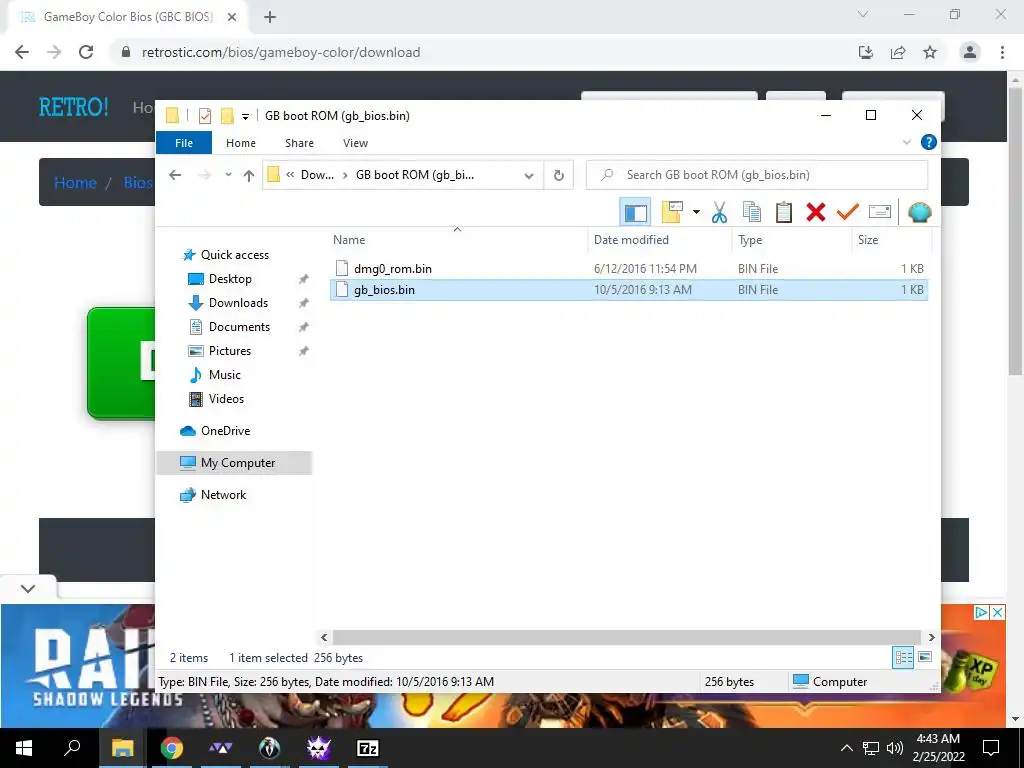The width and height of the screenshot is (1024, 768).
Task: Copy the selected file icon
Action: click(752, 212)
